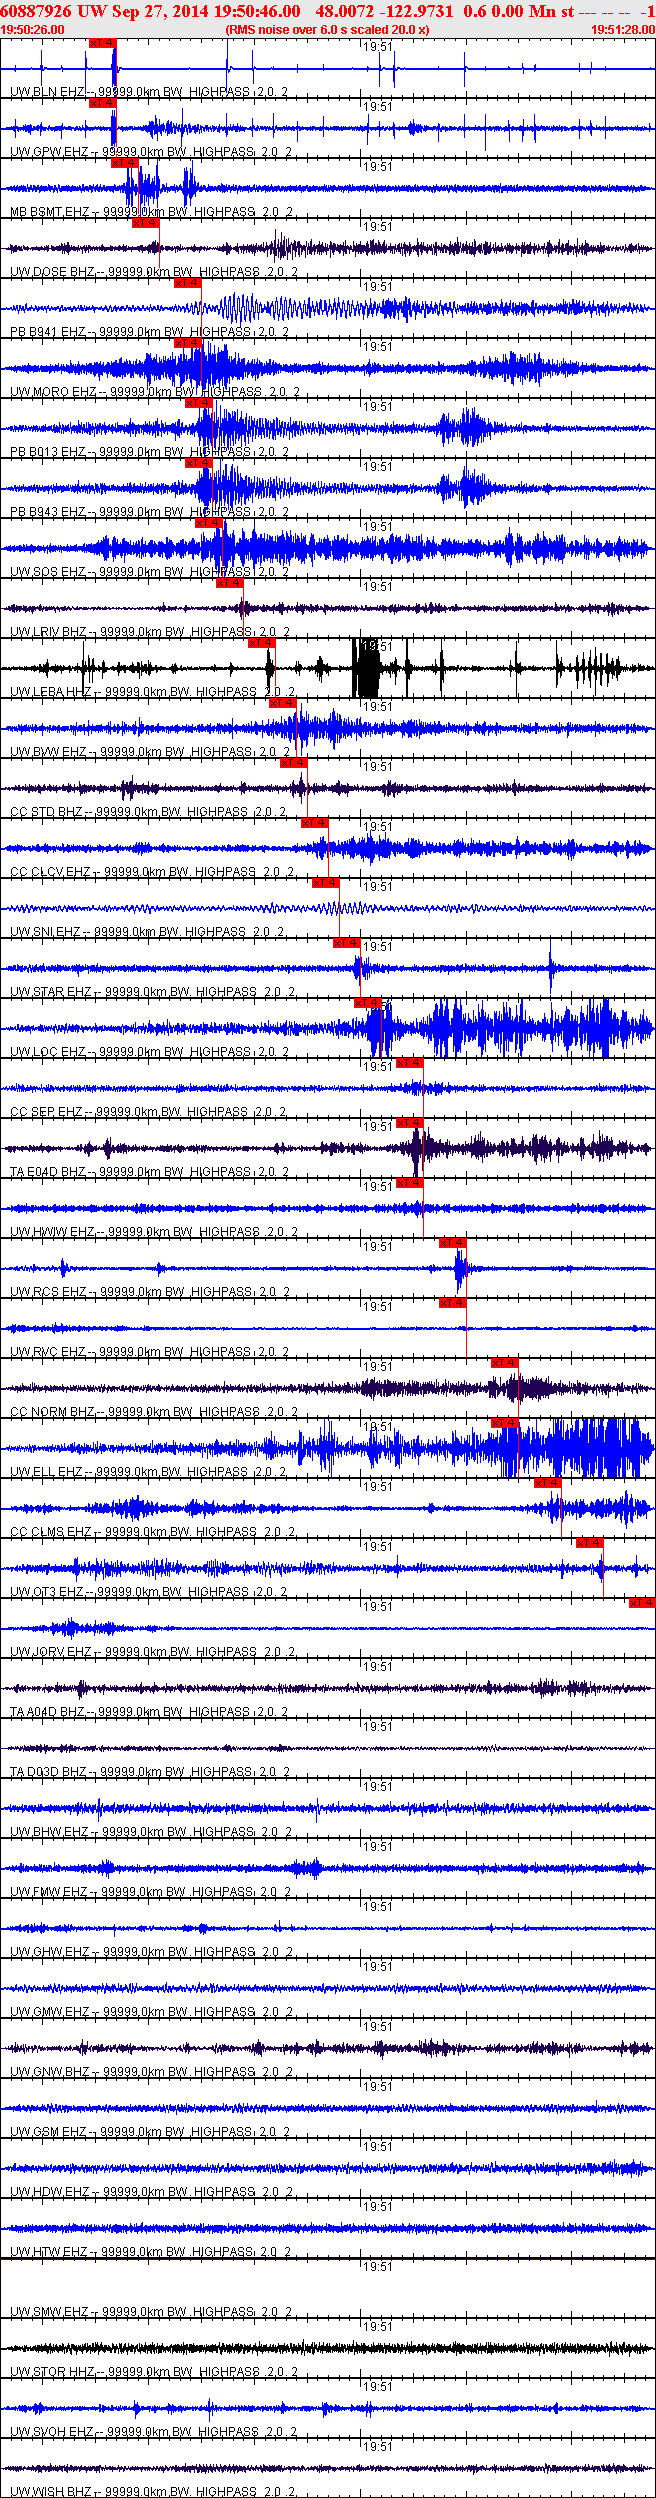Click the event ID 60887926 in header
The width and height of the screenshot is (656, 2498).
[35, 11]
